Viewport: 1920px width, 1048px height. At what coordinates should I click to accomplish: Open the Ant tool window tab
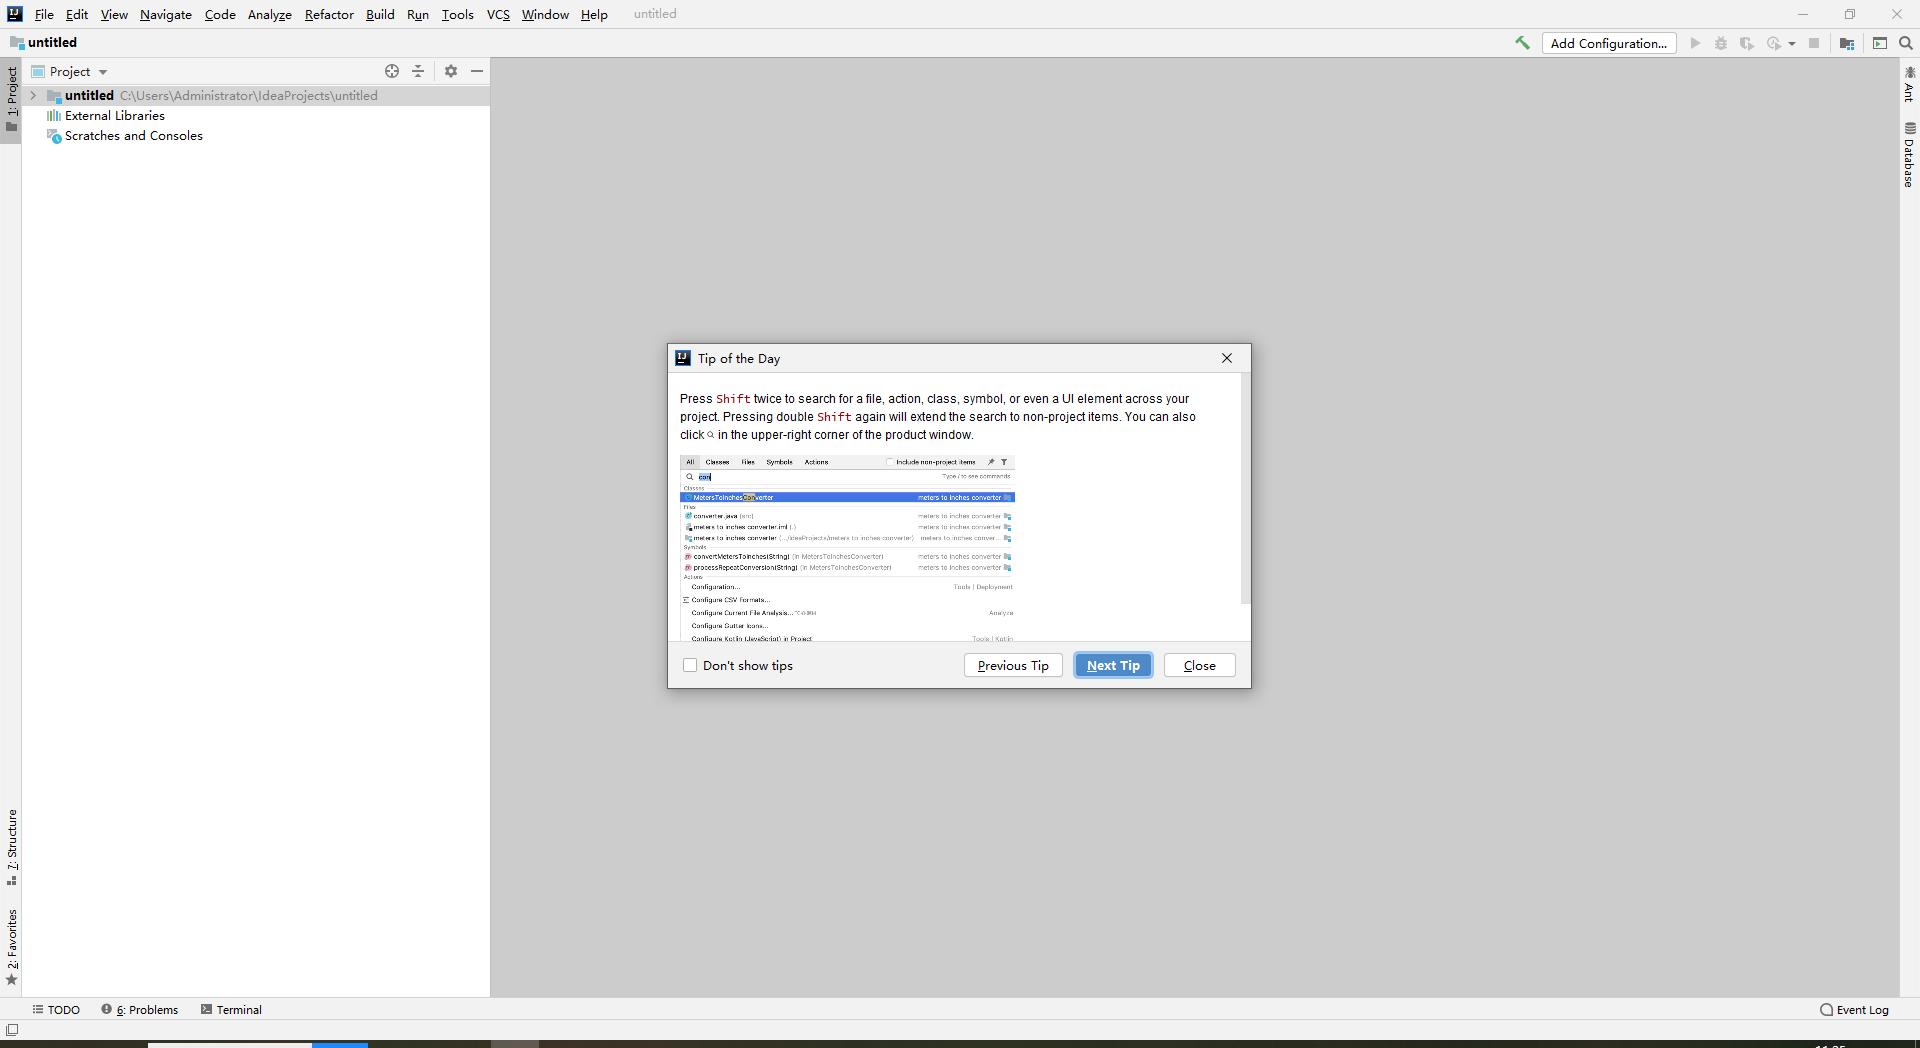coord(1909,84)
